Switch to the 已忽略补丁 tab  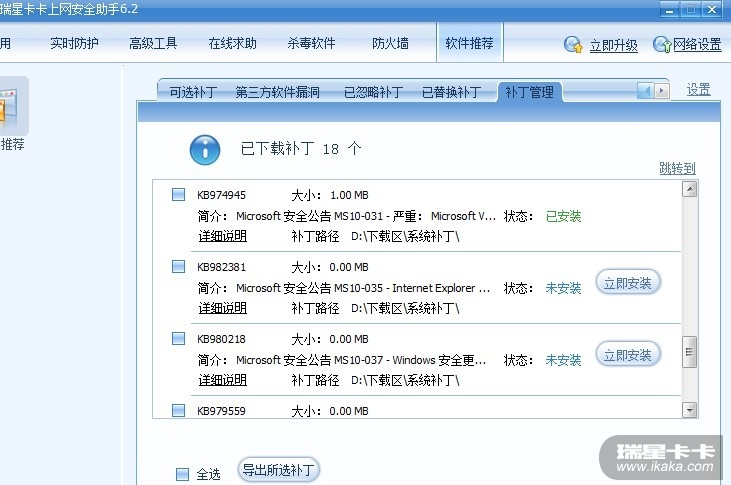pyautogui.click(x=373, y=92)
